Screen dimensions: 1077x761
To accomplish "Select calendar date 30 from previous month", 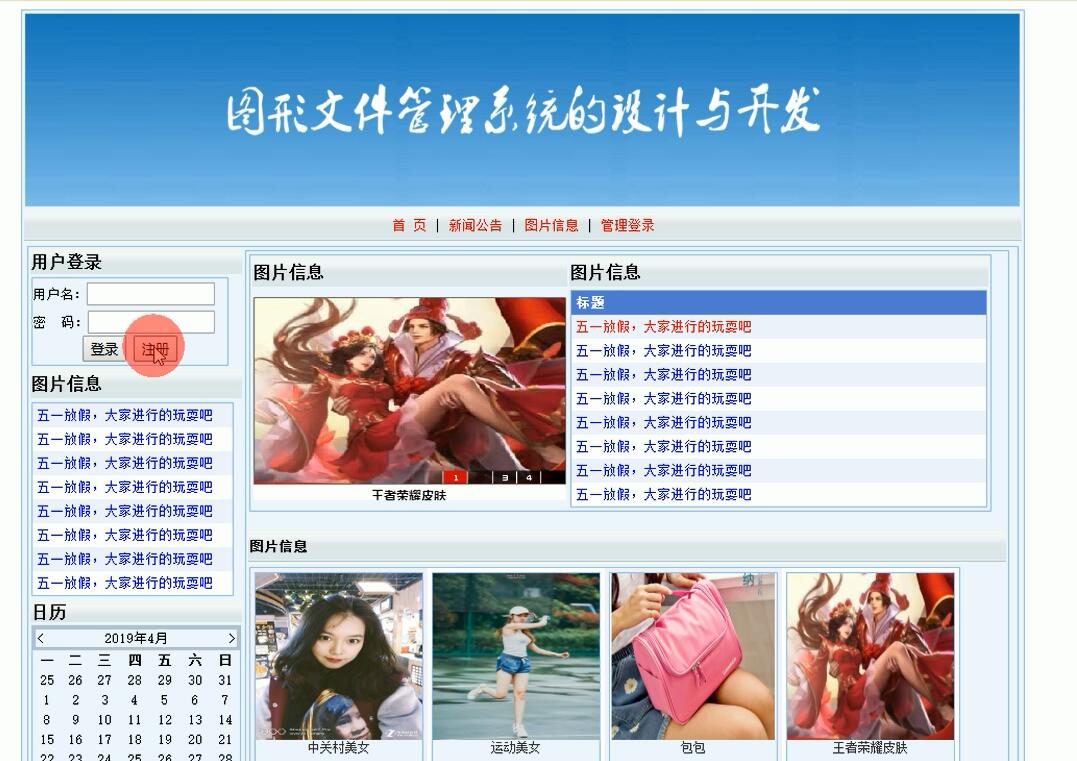I will (195, 680).
